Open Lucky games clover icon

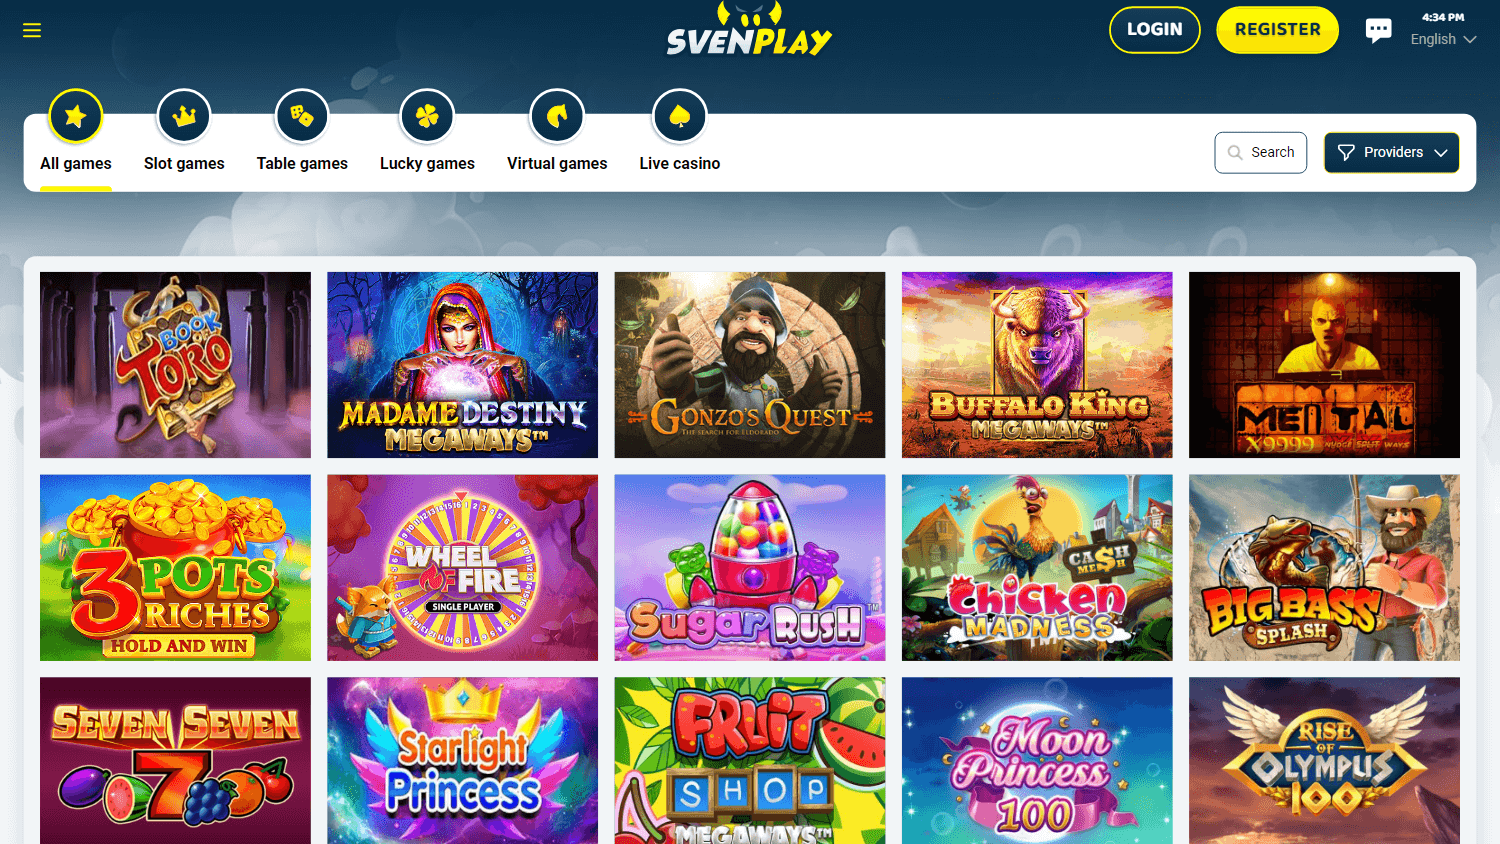[427, 117]
